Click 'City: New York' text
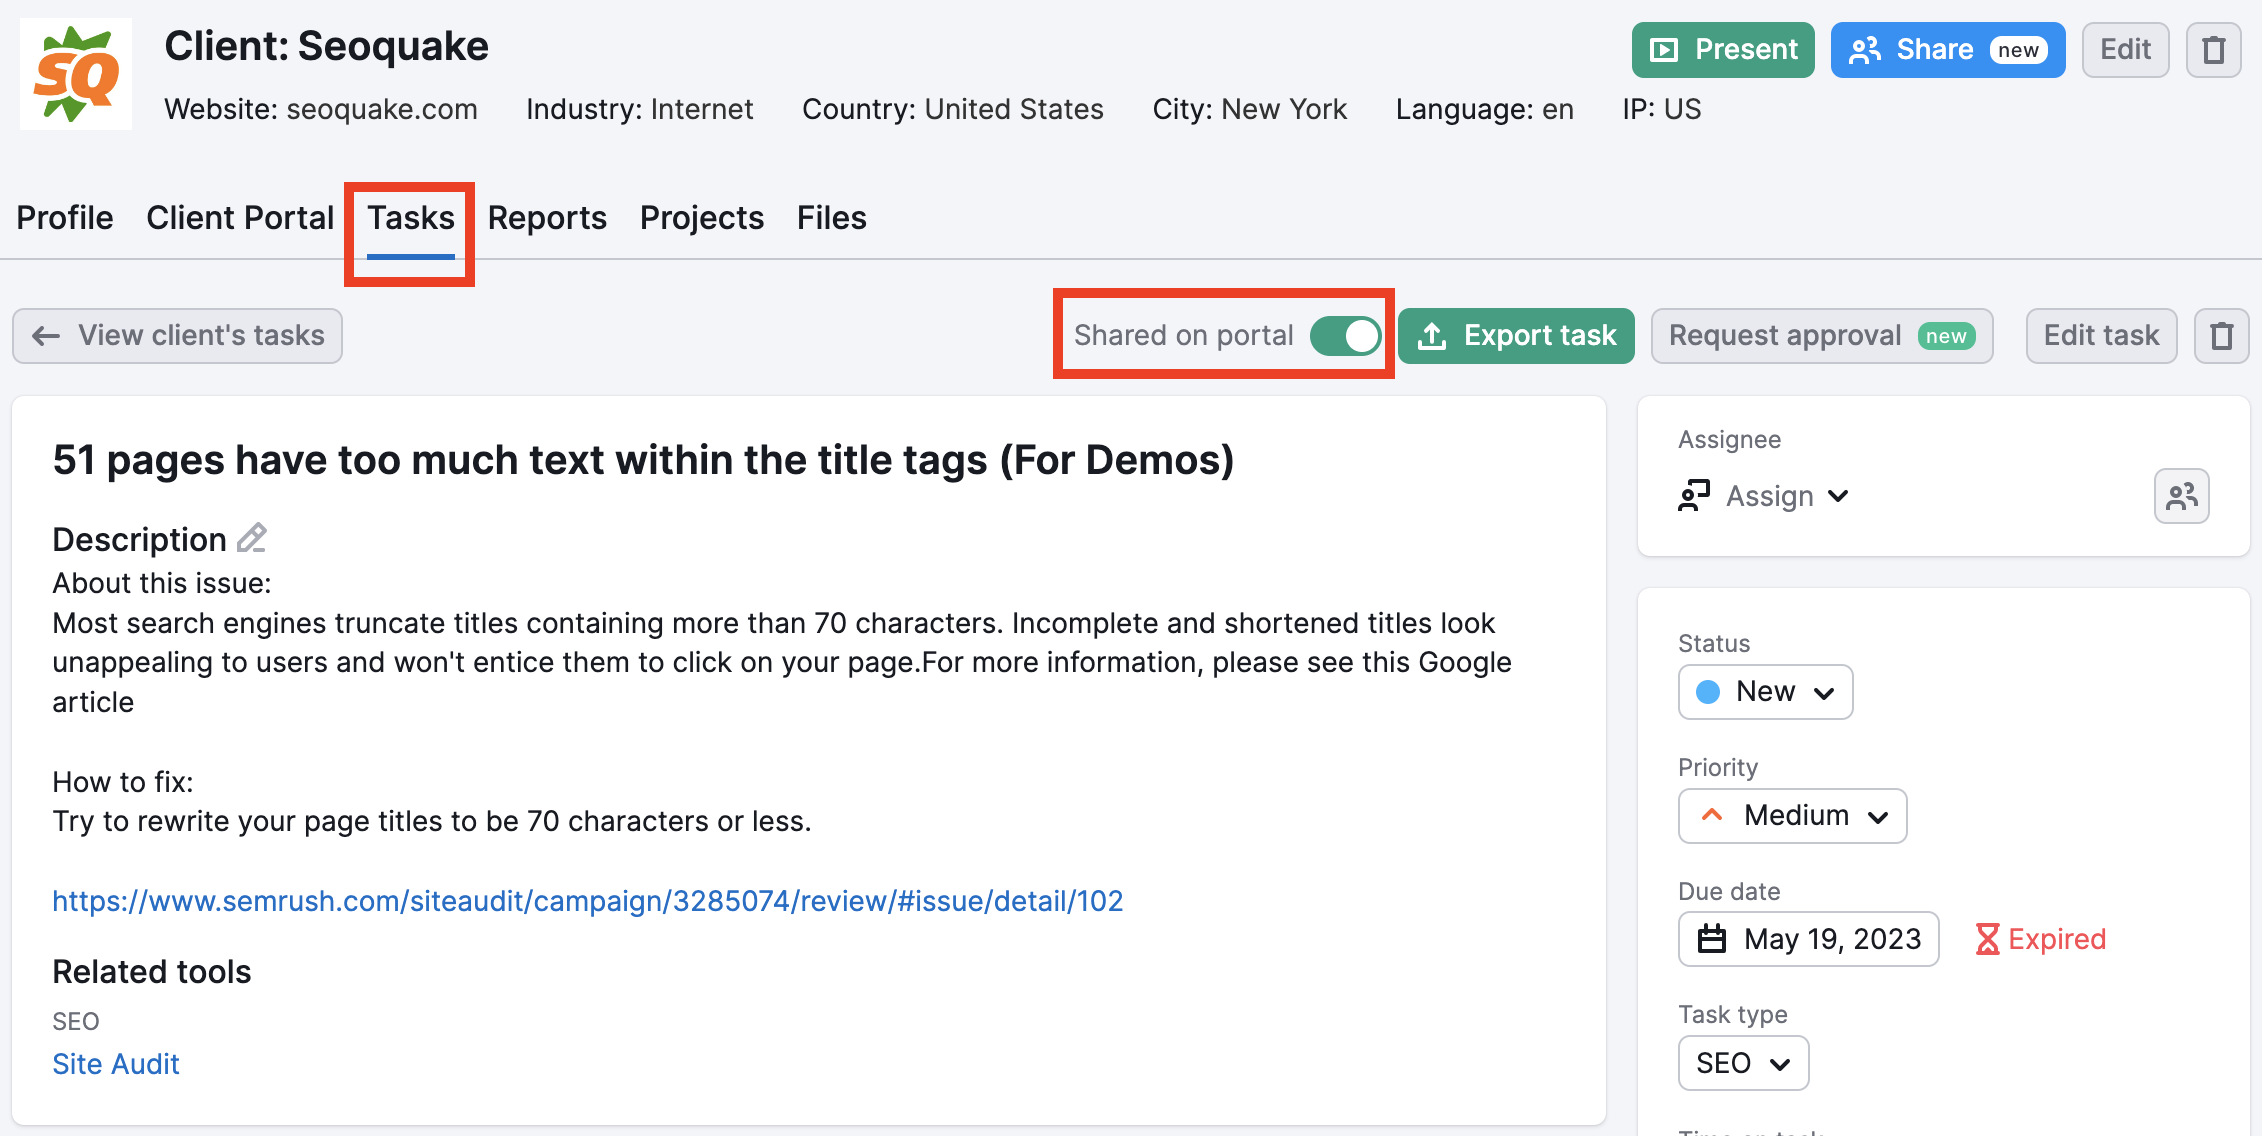Image resolution: width=2262 pixels, height=1136 pixels. tap(1250, 109)
